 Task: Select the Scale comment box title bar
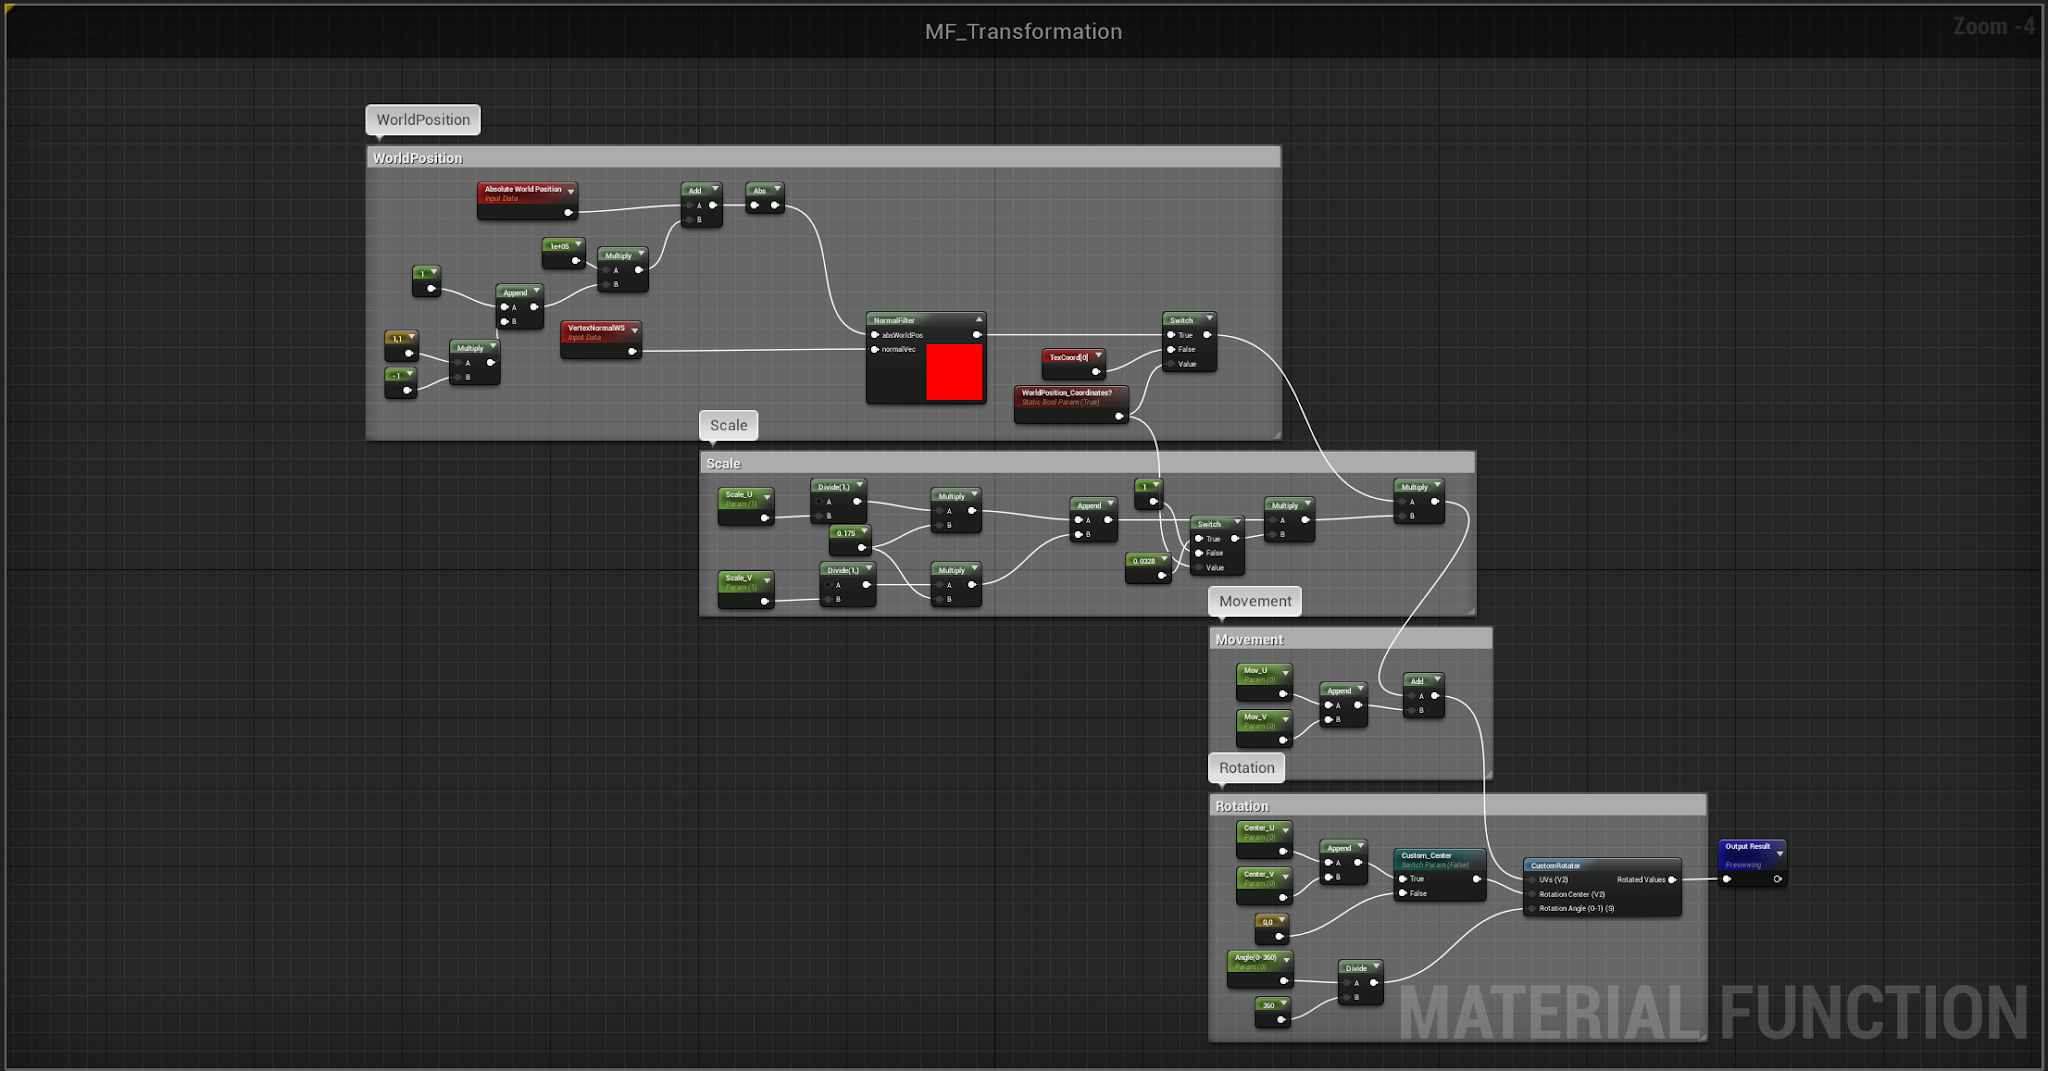[x=1087, y=463]
